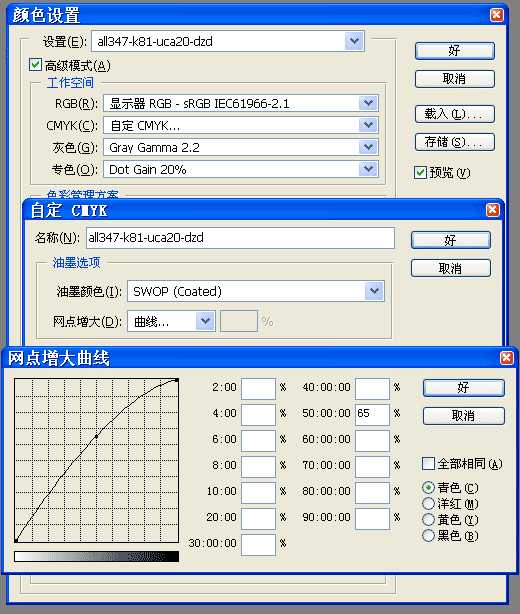Click the 名称 text field in 自定 CMYK
This screenshot has width=520, height=614.
click(x=240, y=238)
